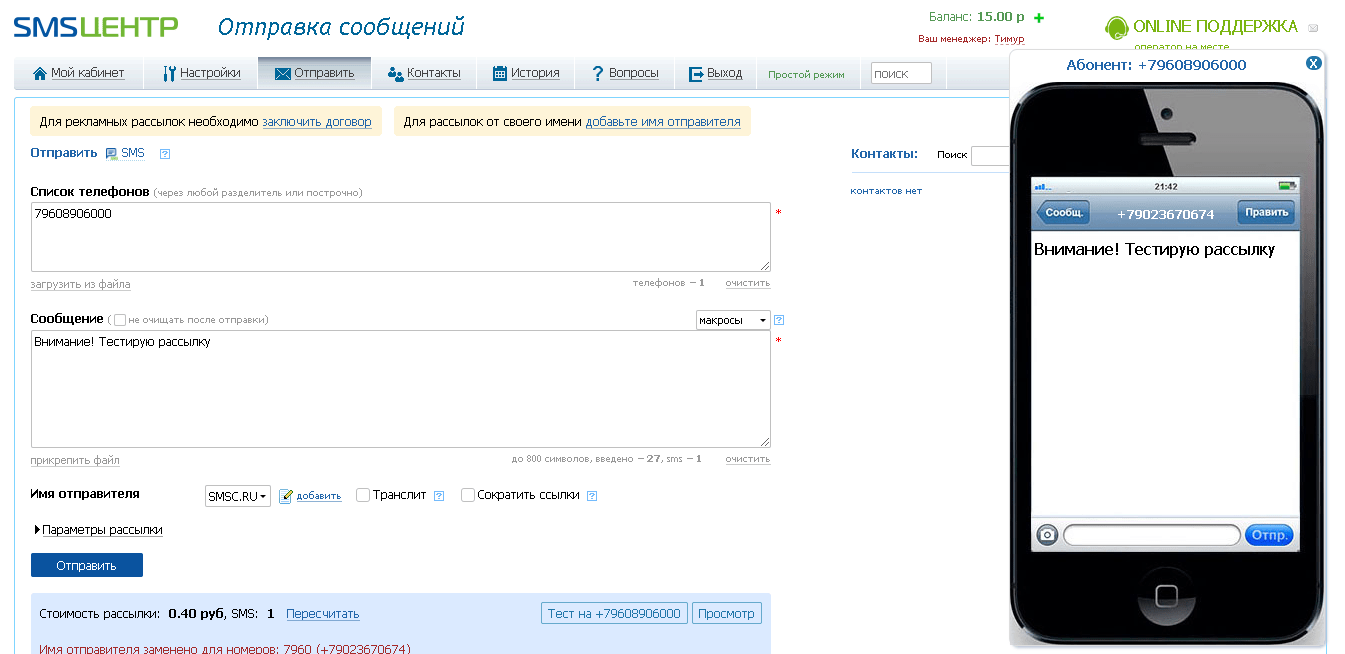Click help icon beside Сократить ссылки
Viewport: 1345px width, 654px height.
(x=592, y=495)
